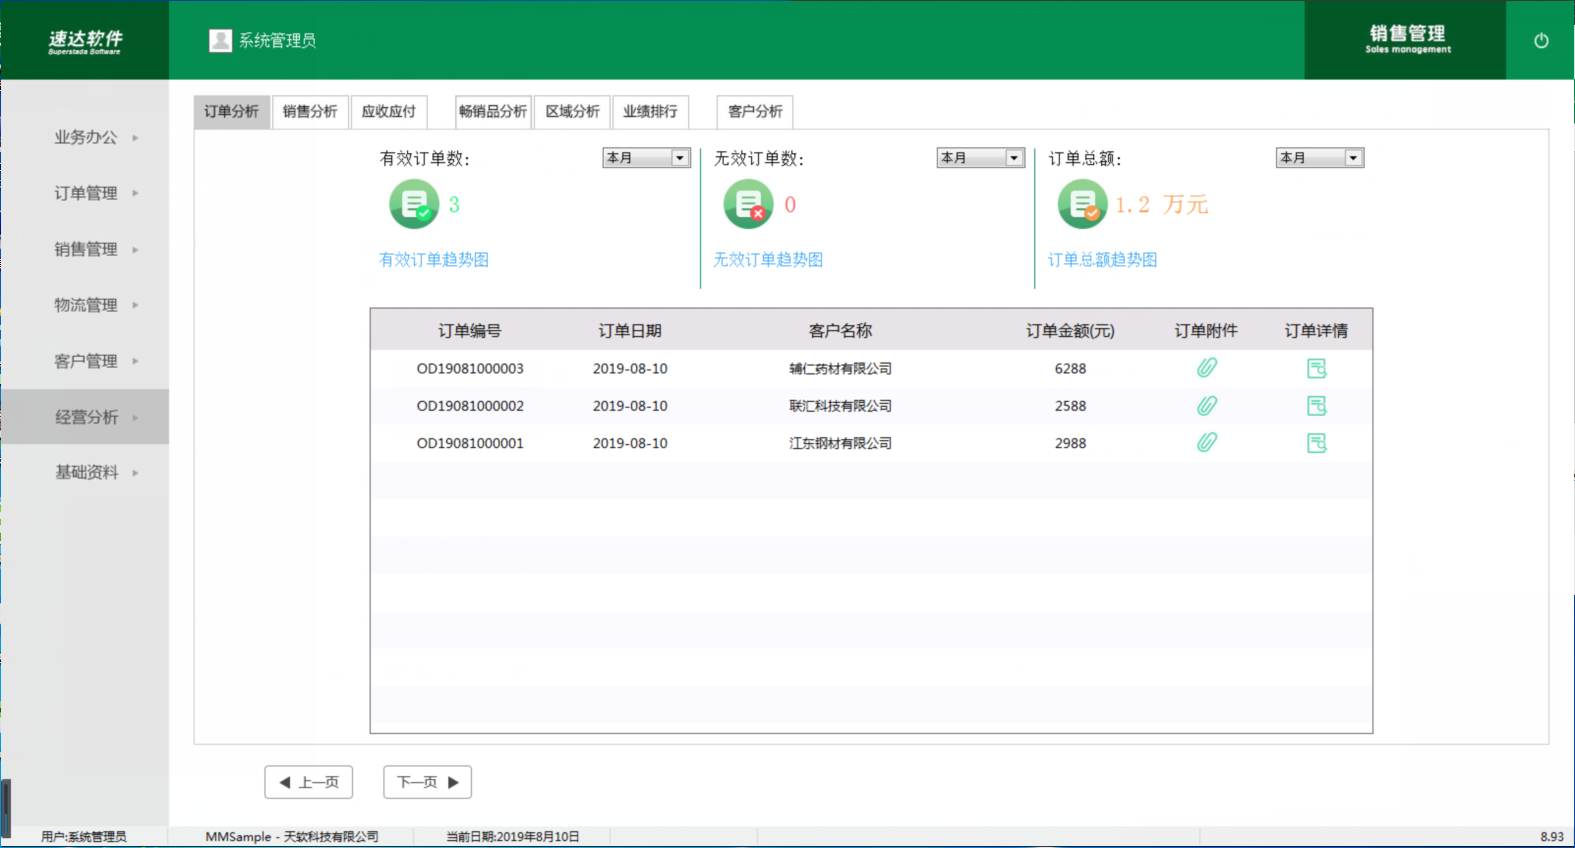Open the 无效订单数 period dropdown
Viewport: 1575px width, 848px height.
tap(980, 158)
